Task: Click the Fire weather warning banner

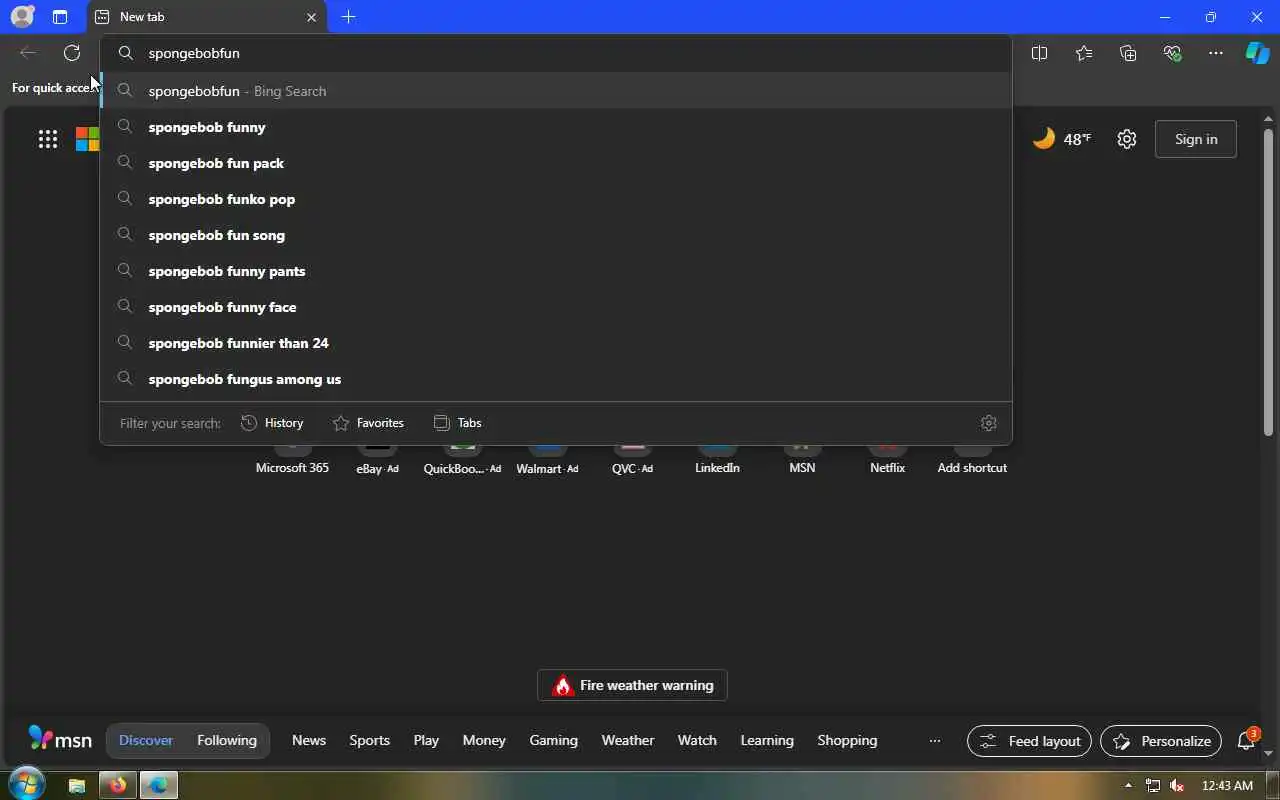Action: tap(632, 685)
